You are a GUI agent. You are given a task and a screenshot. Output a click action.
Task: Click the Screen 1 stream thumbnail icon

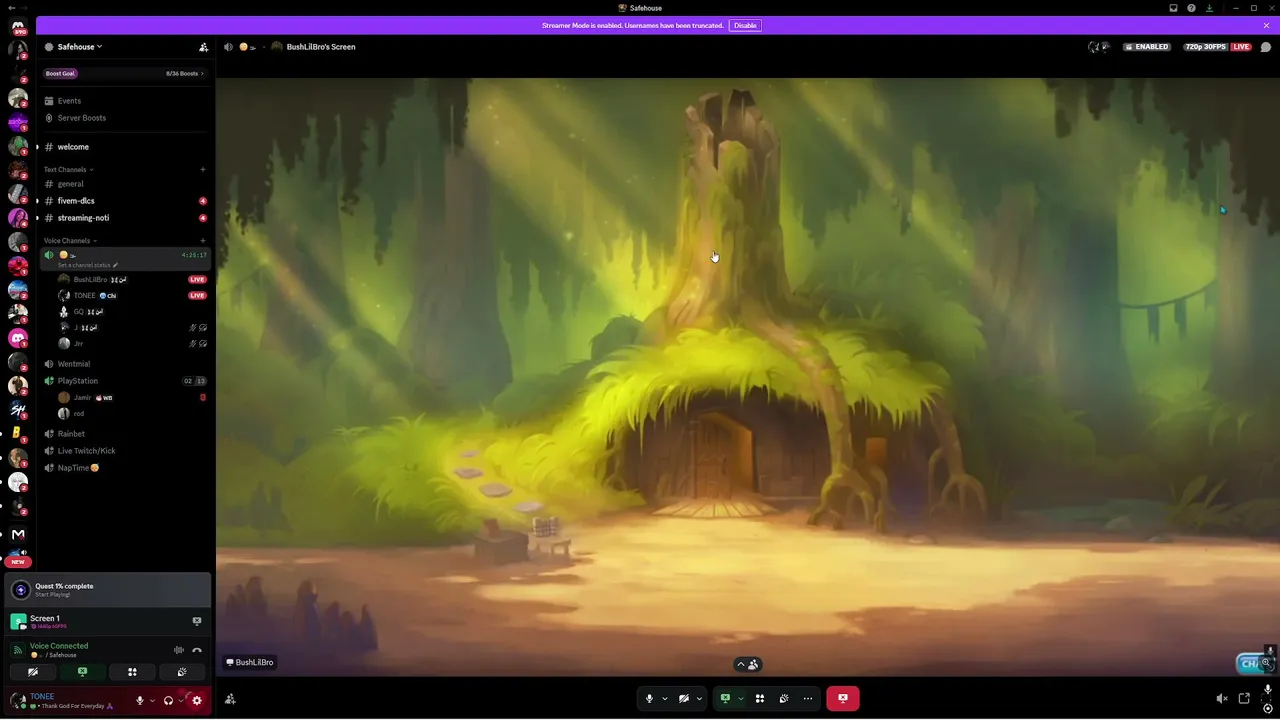click(x=18, y=621)
